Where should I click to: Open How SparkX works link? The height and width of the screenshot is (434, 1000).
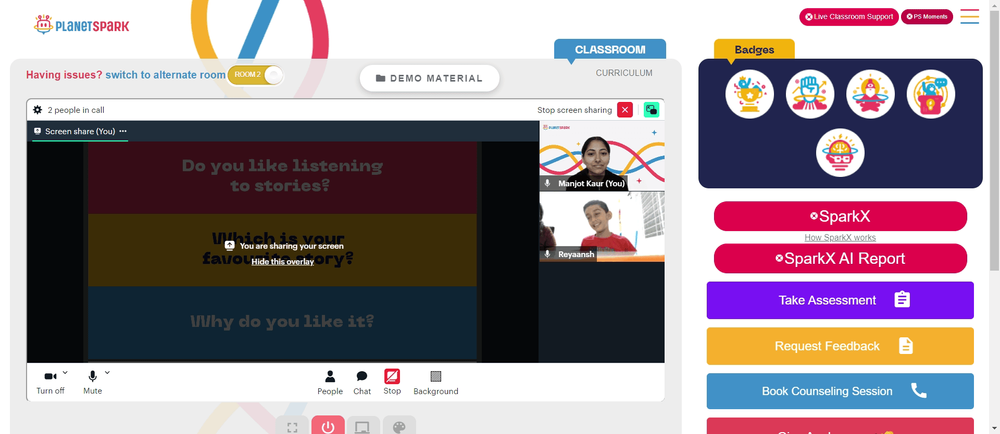840,237
